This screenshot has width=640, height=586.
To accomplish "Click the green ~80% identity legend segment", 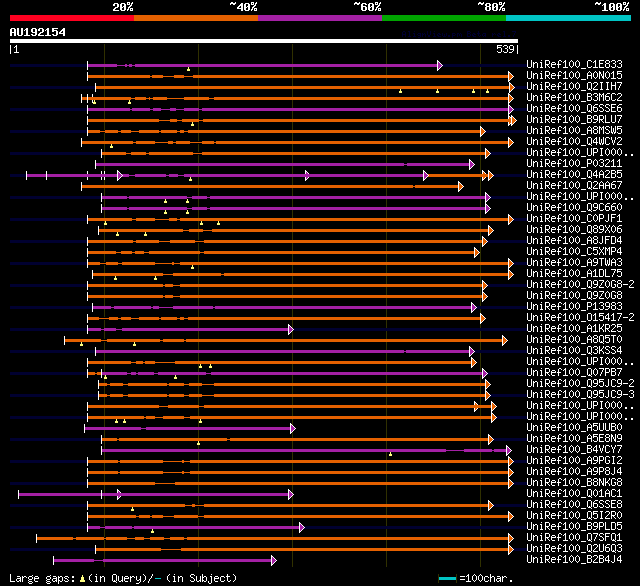I will pyautogui.click(x=444, y=18).
